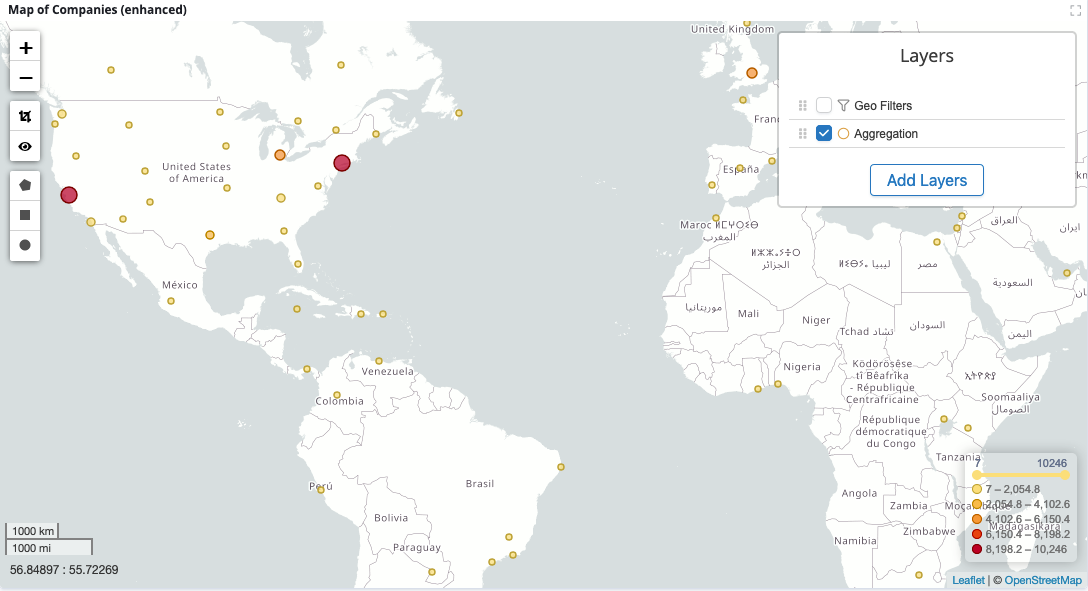Select the draw rectangle tool
Viewport: 1088px width, 591px height.
pyautogui.click(x=25, y=215)
